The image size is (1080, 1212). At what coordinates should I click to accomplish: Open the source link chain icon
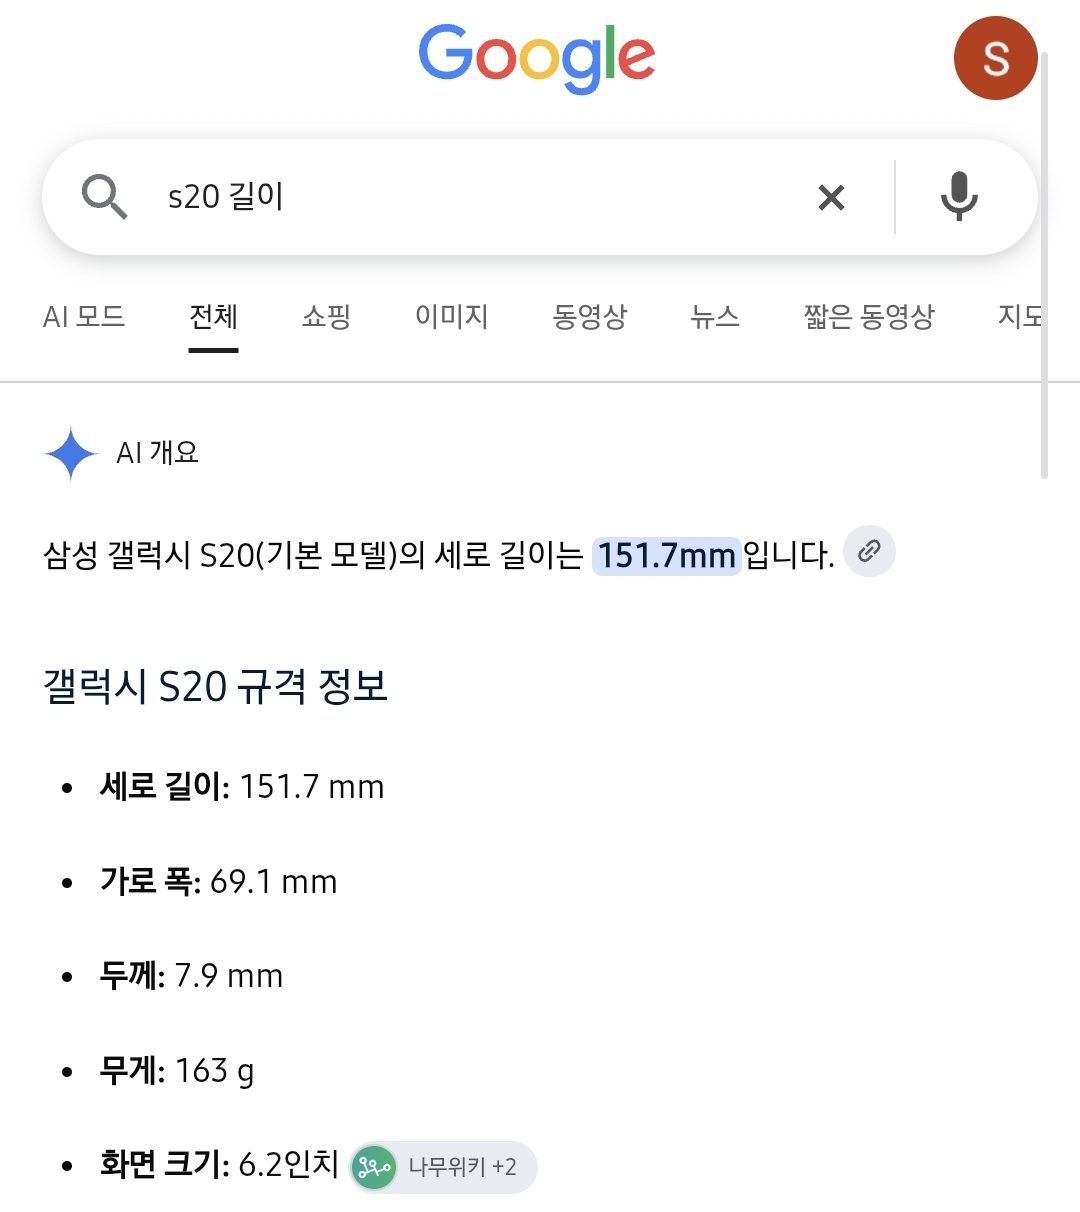(869, 551)
